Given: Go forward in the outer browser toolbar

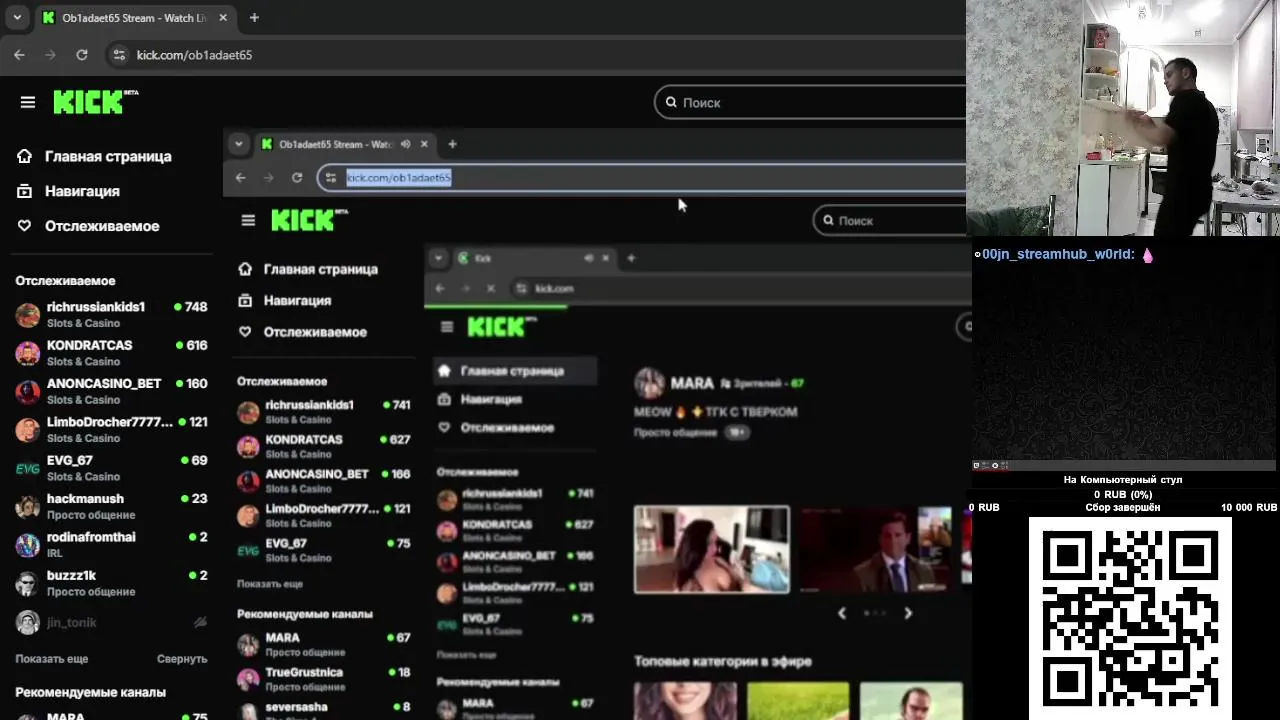Looking at the screenshot, I should (x=50, y=55).
